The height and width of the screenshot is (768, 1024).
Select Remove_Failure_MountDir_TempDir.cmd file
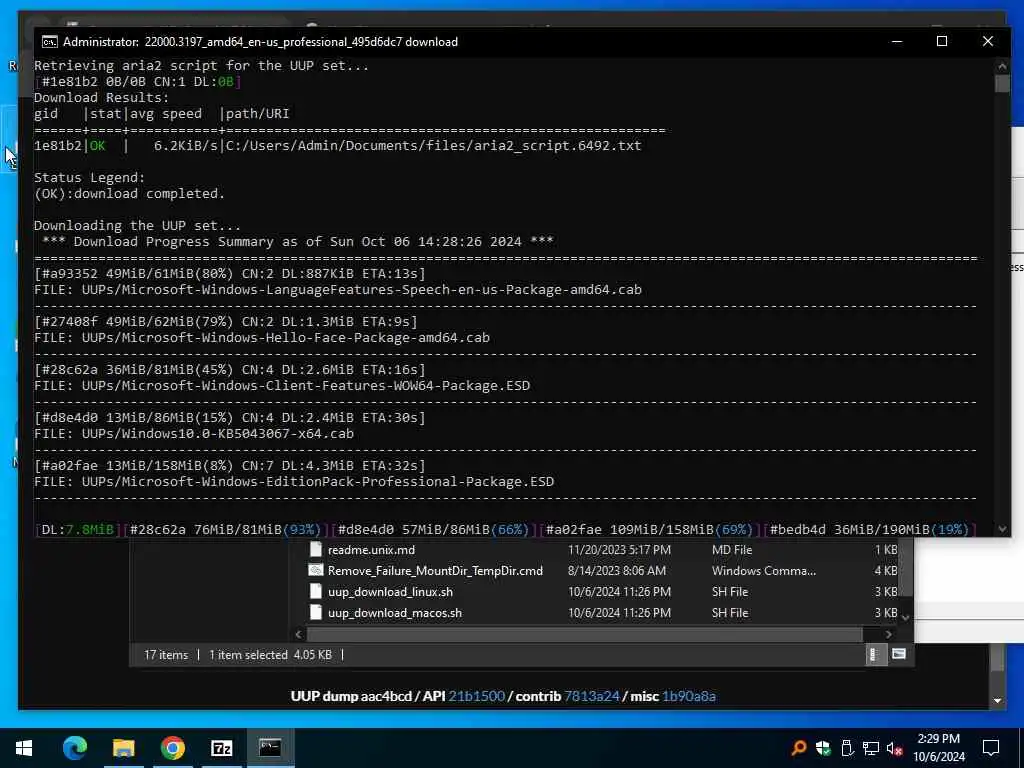click(435, 571)
